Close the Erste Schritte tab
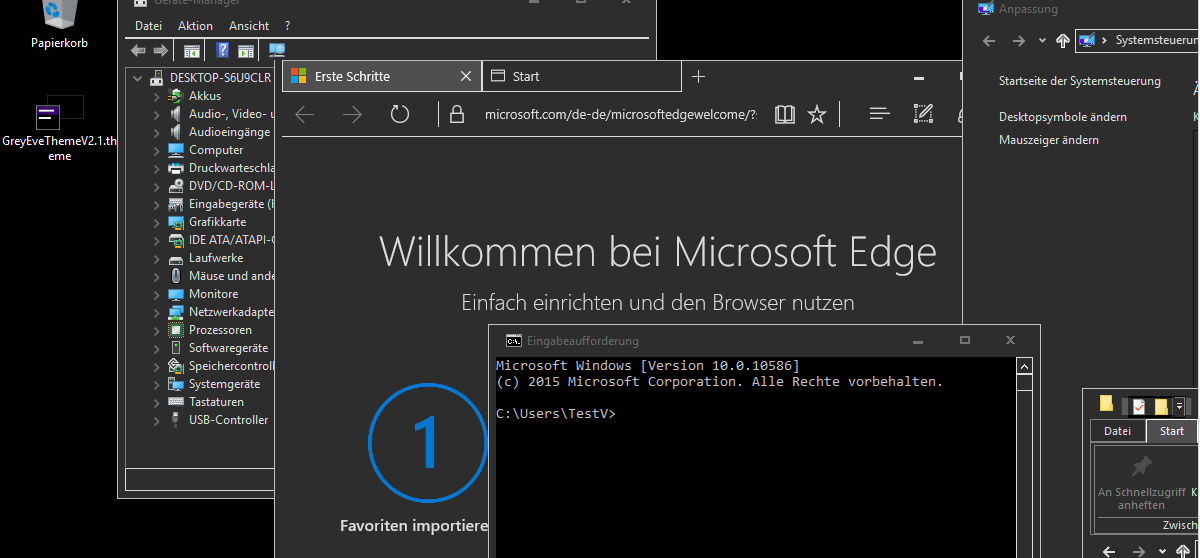 466,76
